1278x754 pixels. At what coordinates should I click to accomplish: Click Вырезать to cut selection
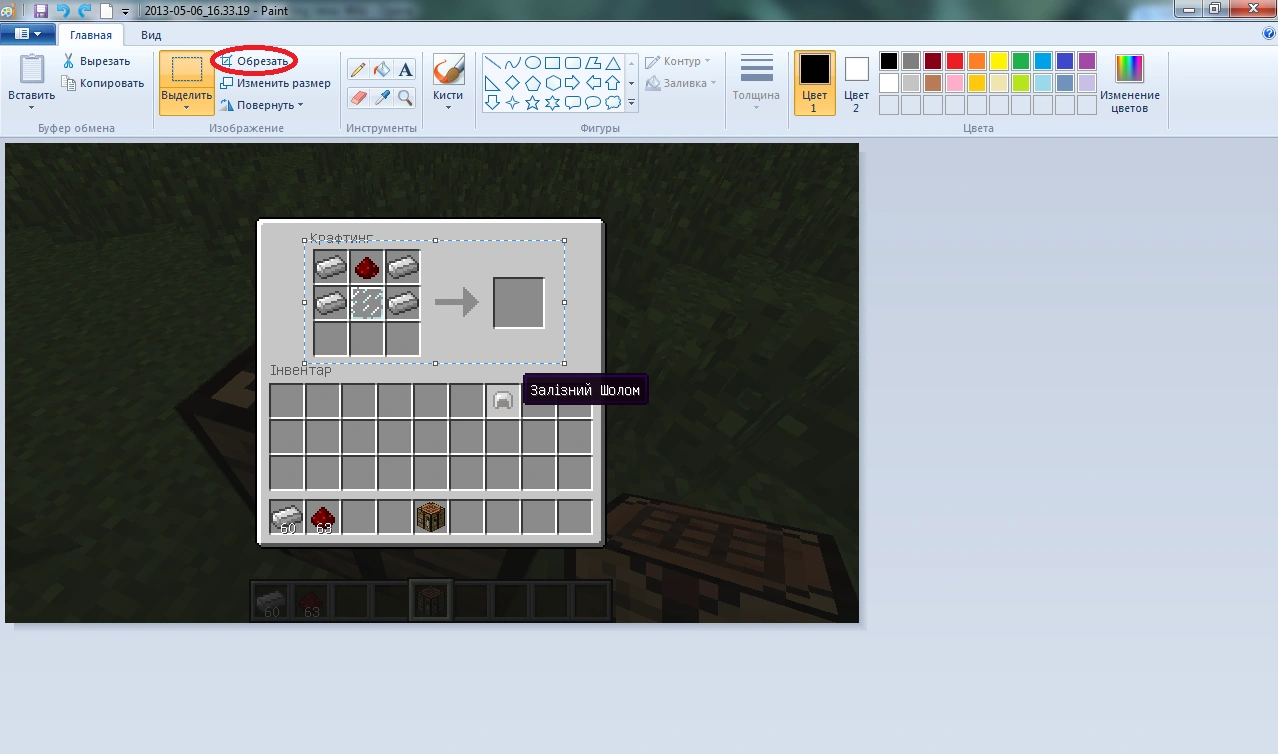coord(96,61)
